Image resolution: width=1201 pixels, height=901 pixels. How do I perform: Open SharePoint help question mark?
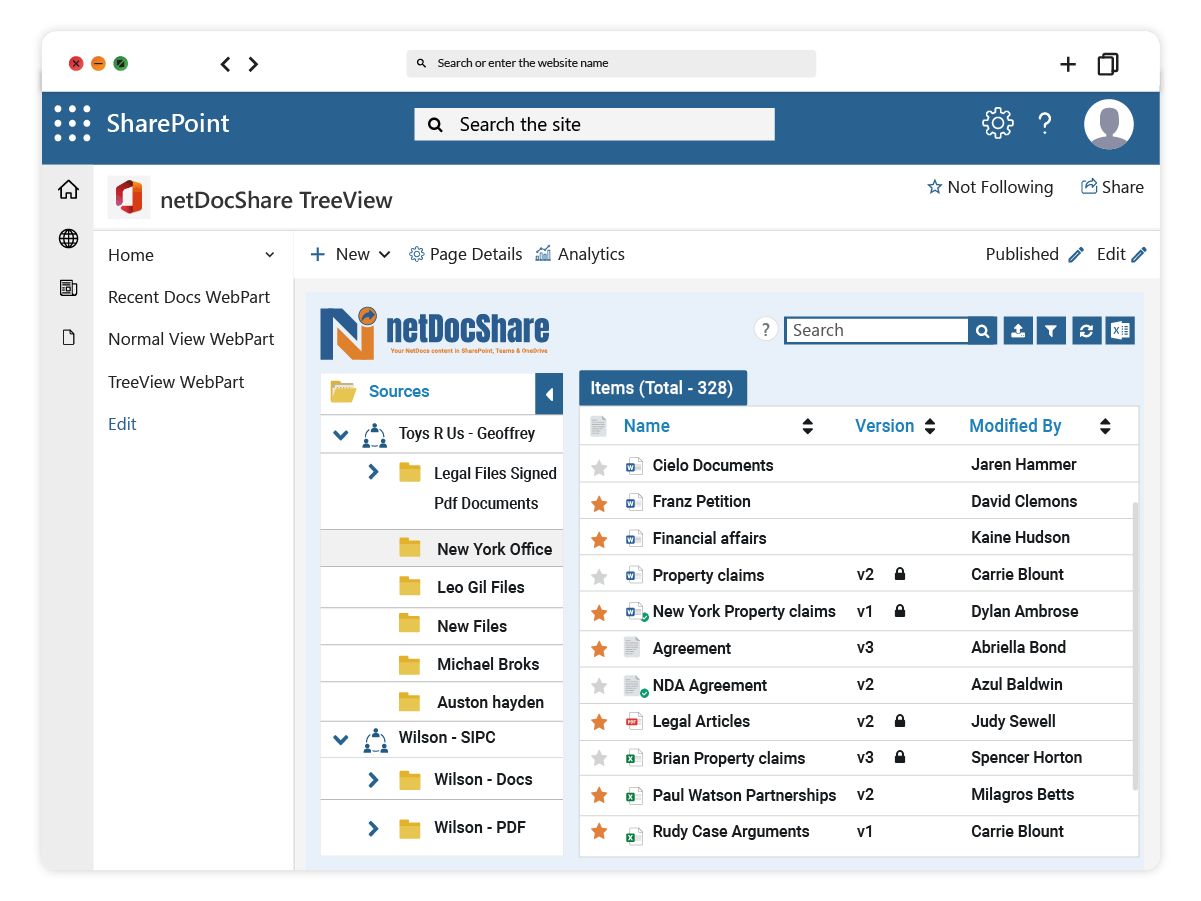(x=1045, y=123)
